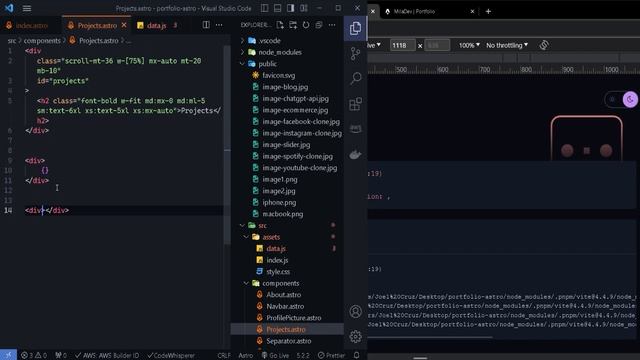This screenshot has height=360, width=640.
Task: Open macbook.png in the Explorer
Action: pos(282,214)
